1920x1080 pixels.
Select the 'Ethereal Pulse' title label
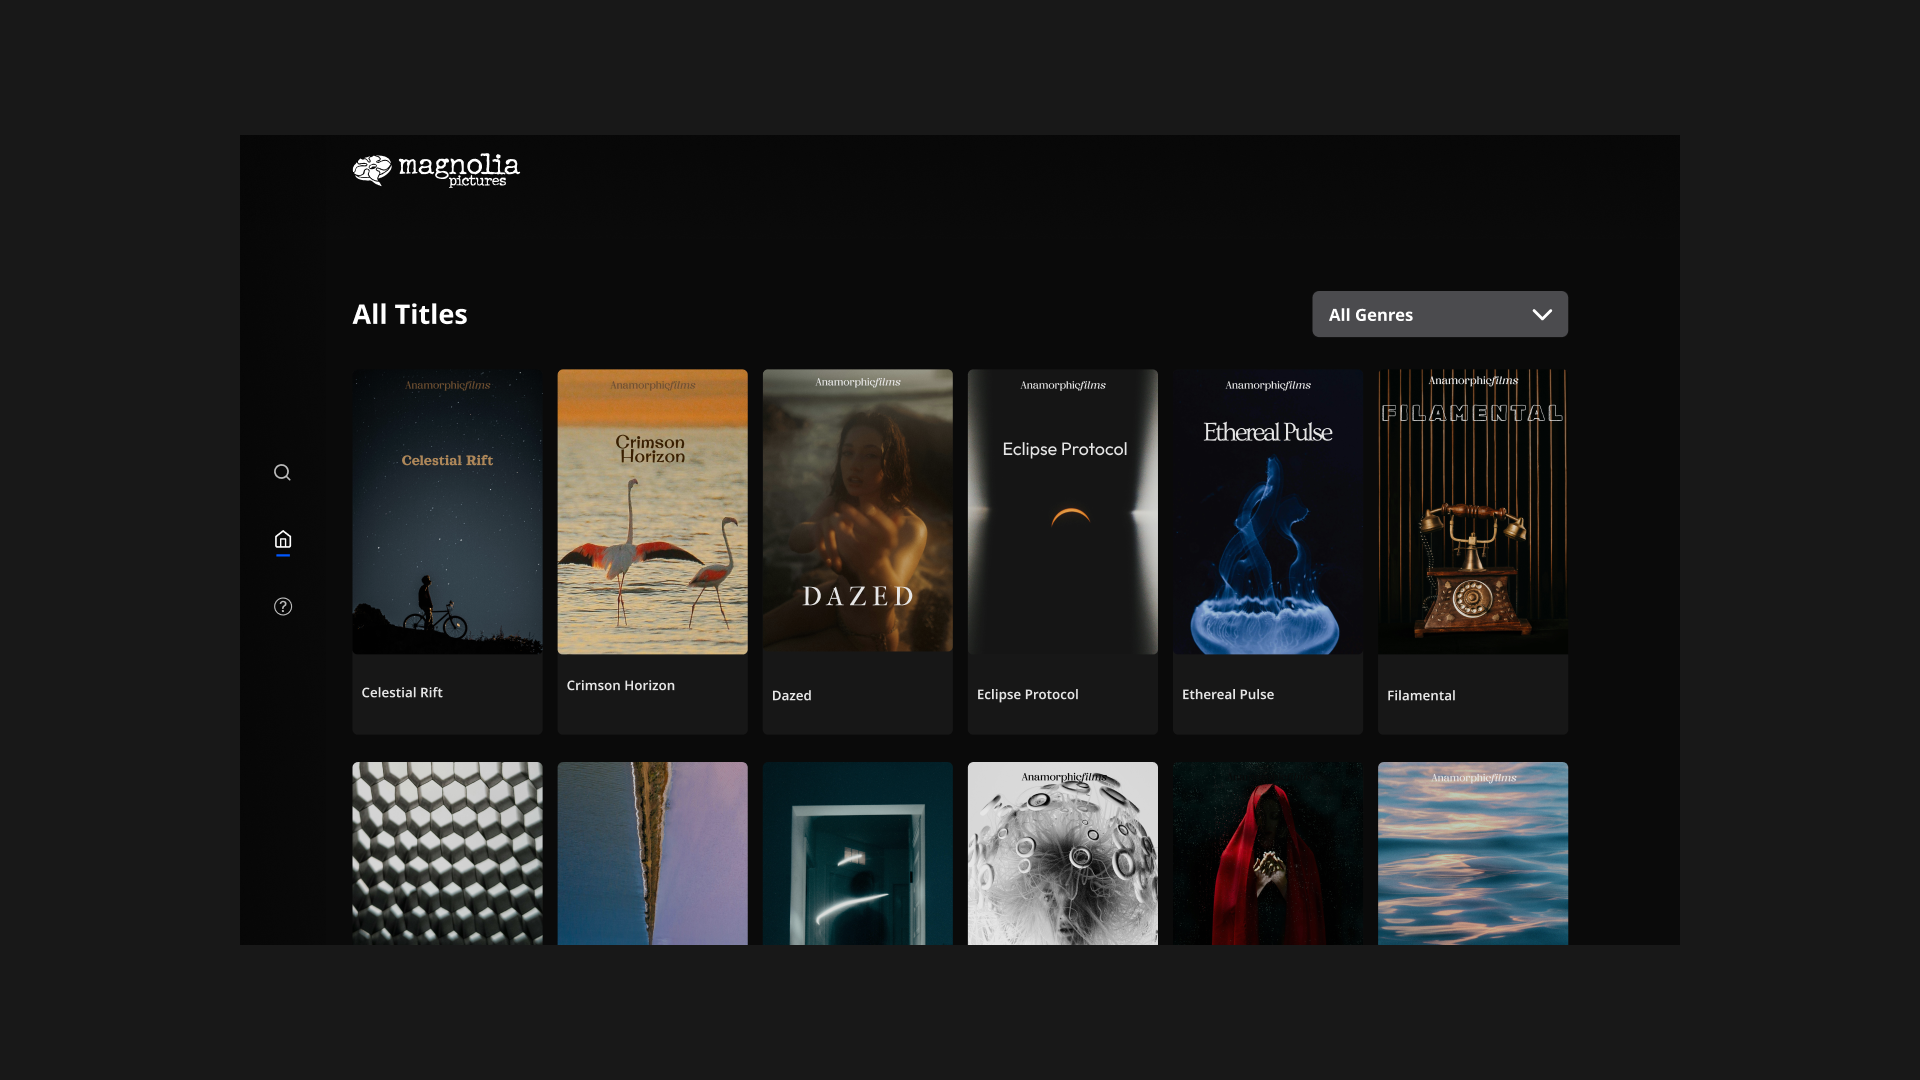[x=1227, y=694]
